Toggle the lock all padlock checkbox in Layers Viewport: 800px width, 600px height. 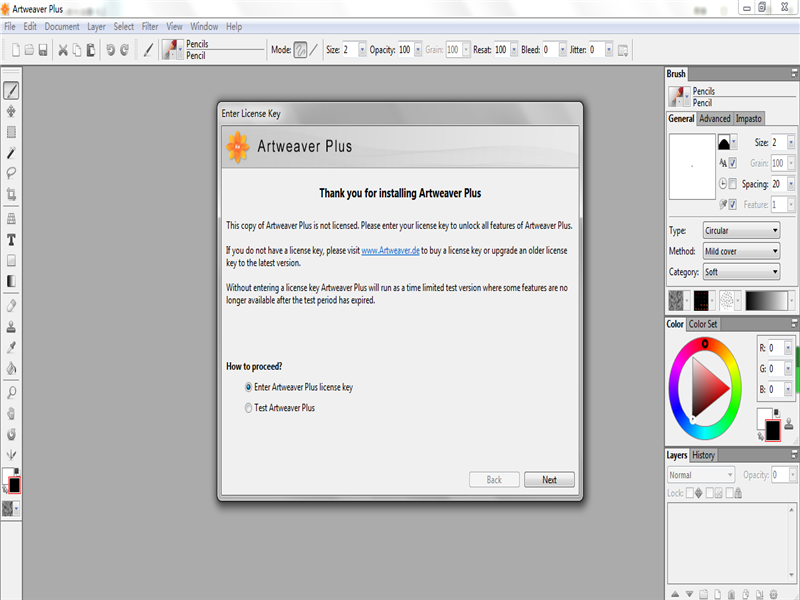click(x=730, y=493)
